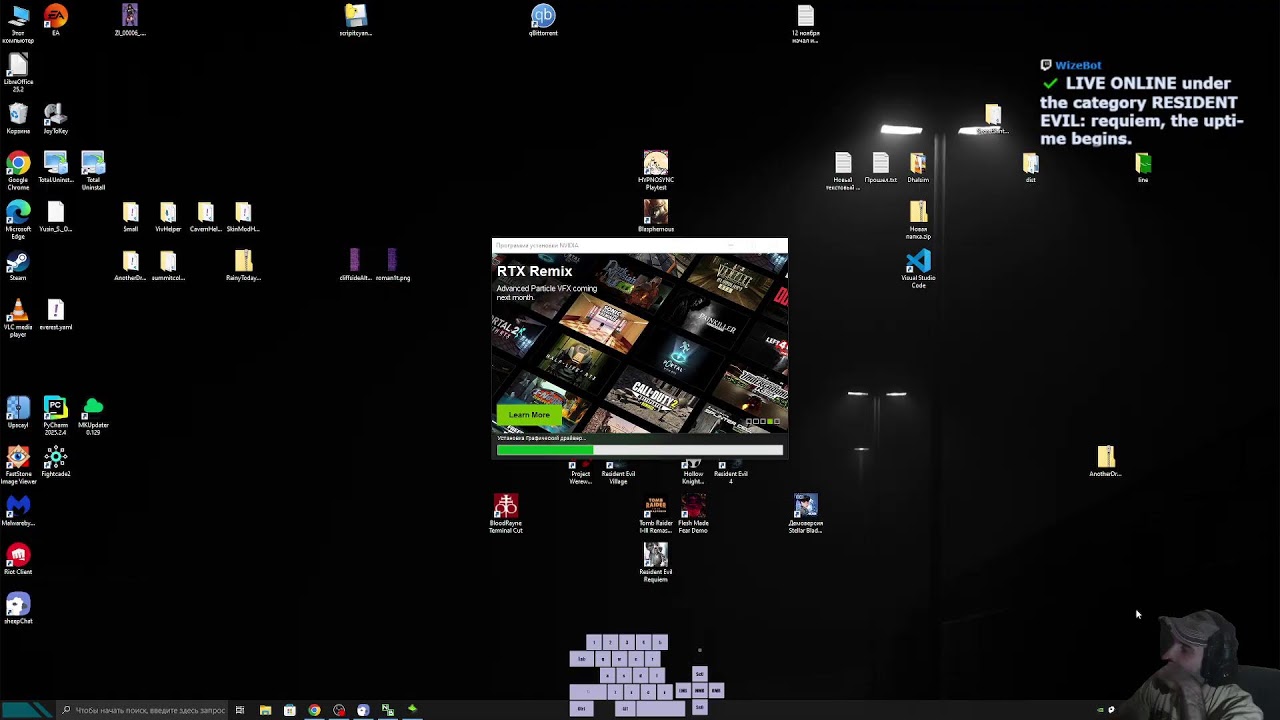Open the Upscayl desktop shortcut

pos(18,412)
